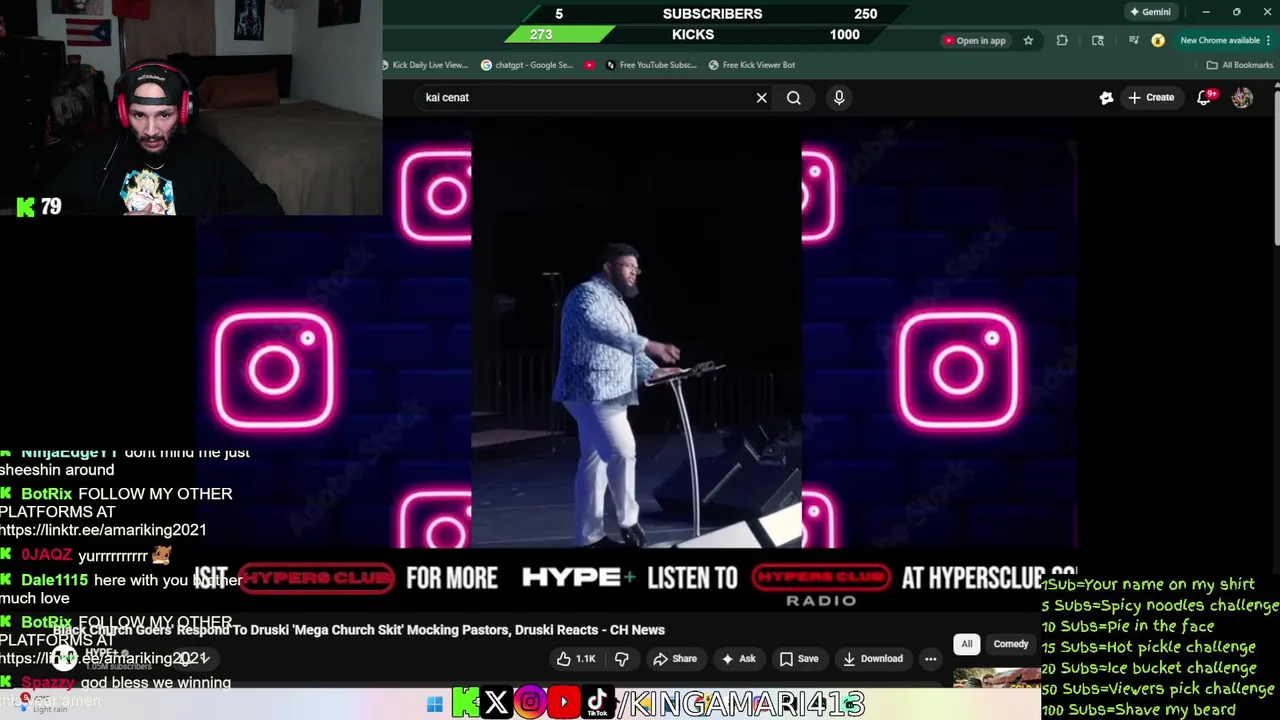Image resolution: width=1280 pixels, height=720 pixels.
Task: Click the Share button under video
Action: point(675,659)
